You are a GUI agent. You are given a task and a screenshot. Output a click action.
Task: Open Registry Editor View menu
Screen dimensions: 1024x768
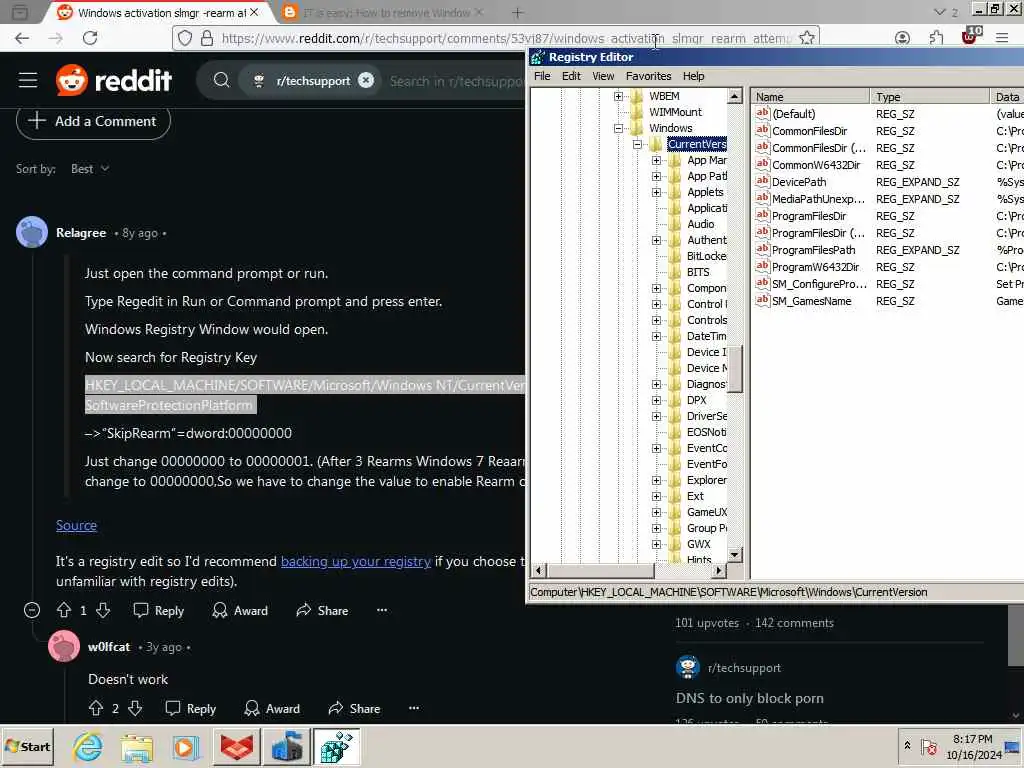pos(603,76)
